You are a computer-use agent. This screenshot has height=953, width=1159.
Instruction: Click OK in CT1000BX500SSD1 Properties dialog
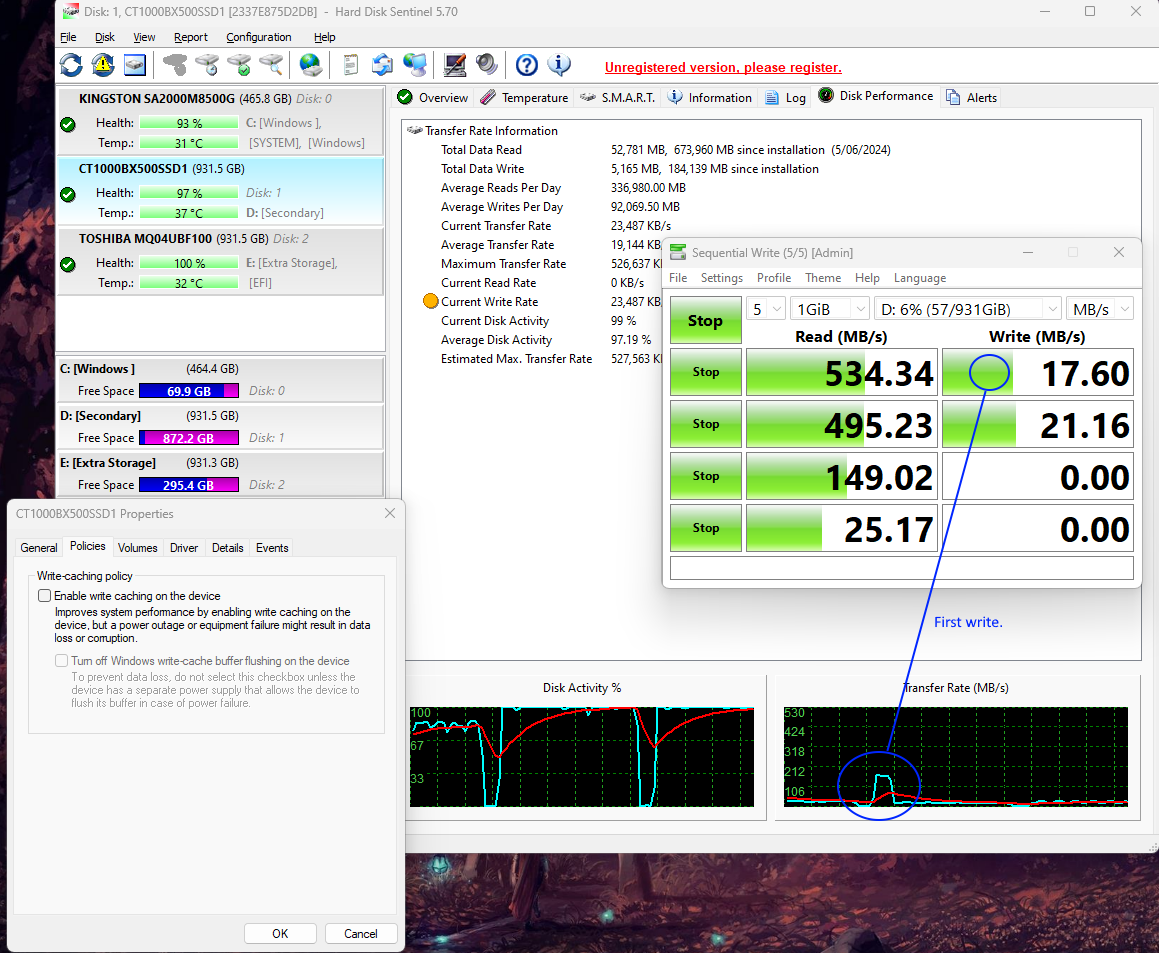coord(280,933)
